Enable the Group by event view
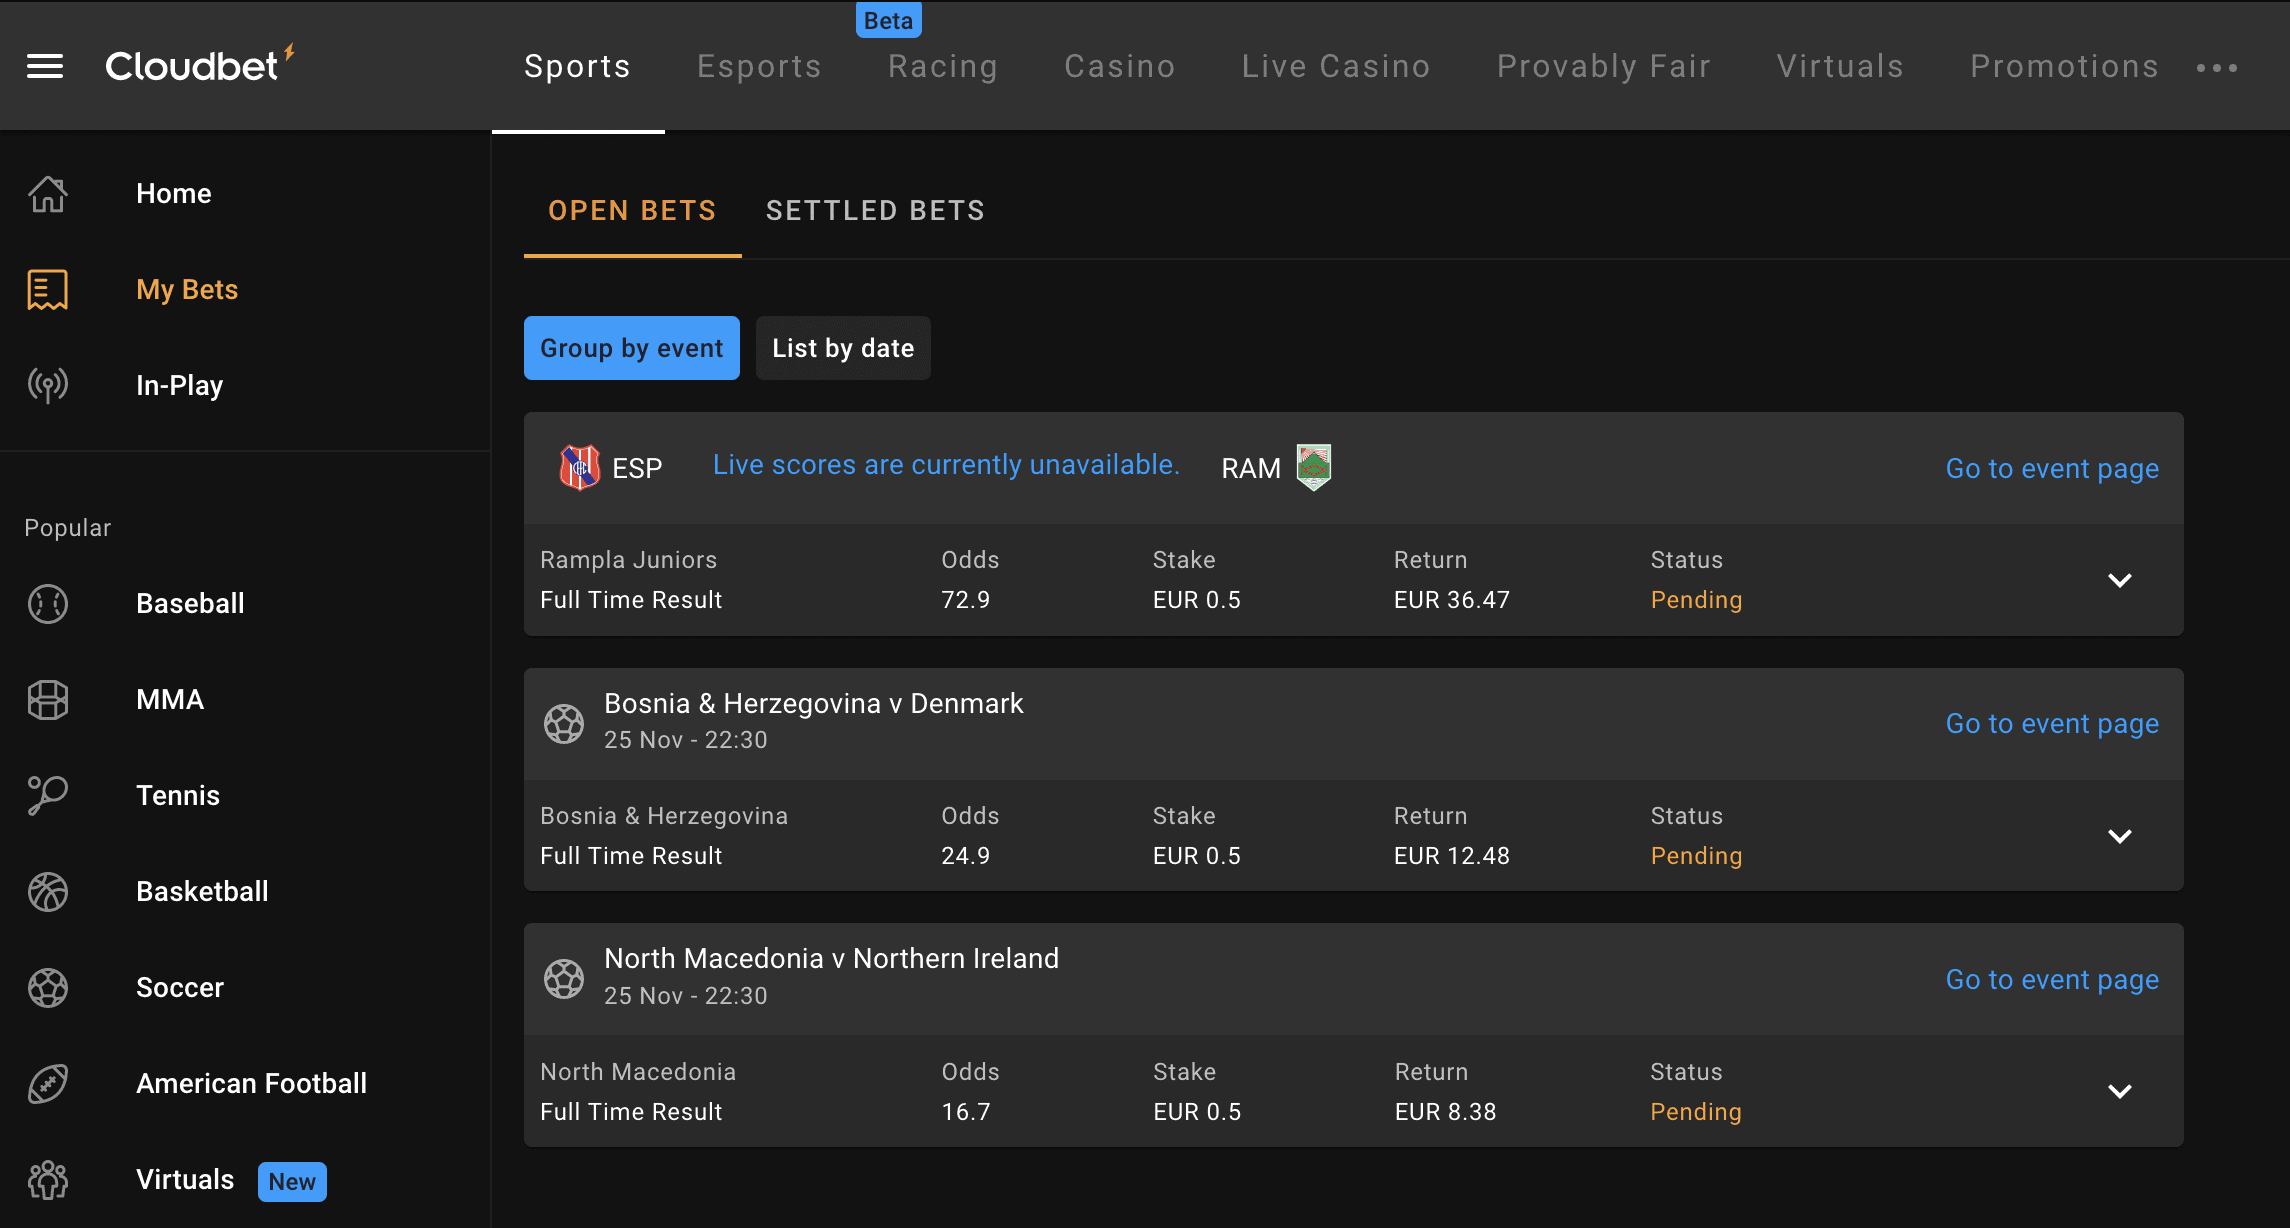 click(631, 348)
